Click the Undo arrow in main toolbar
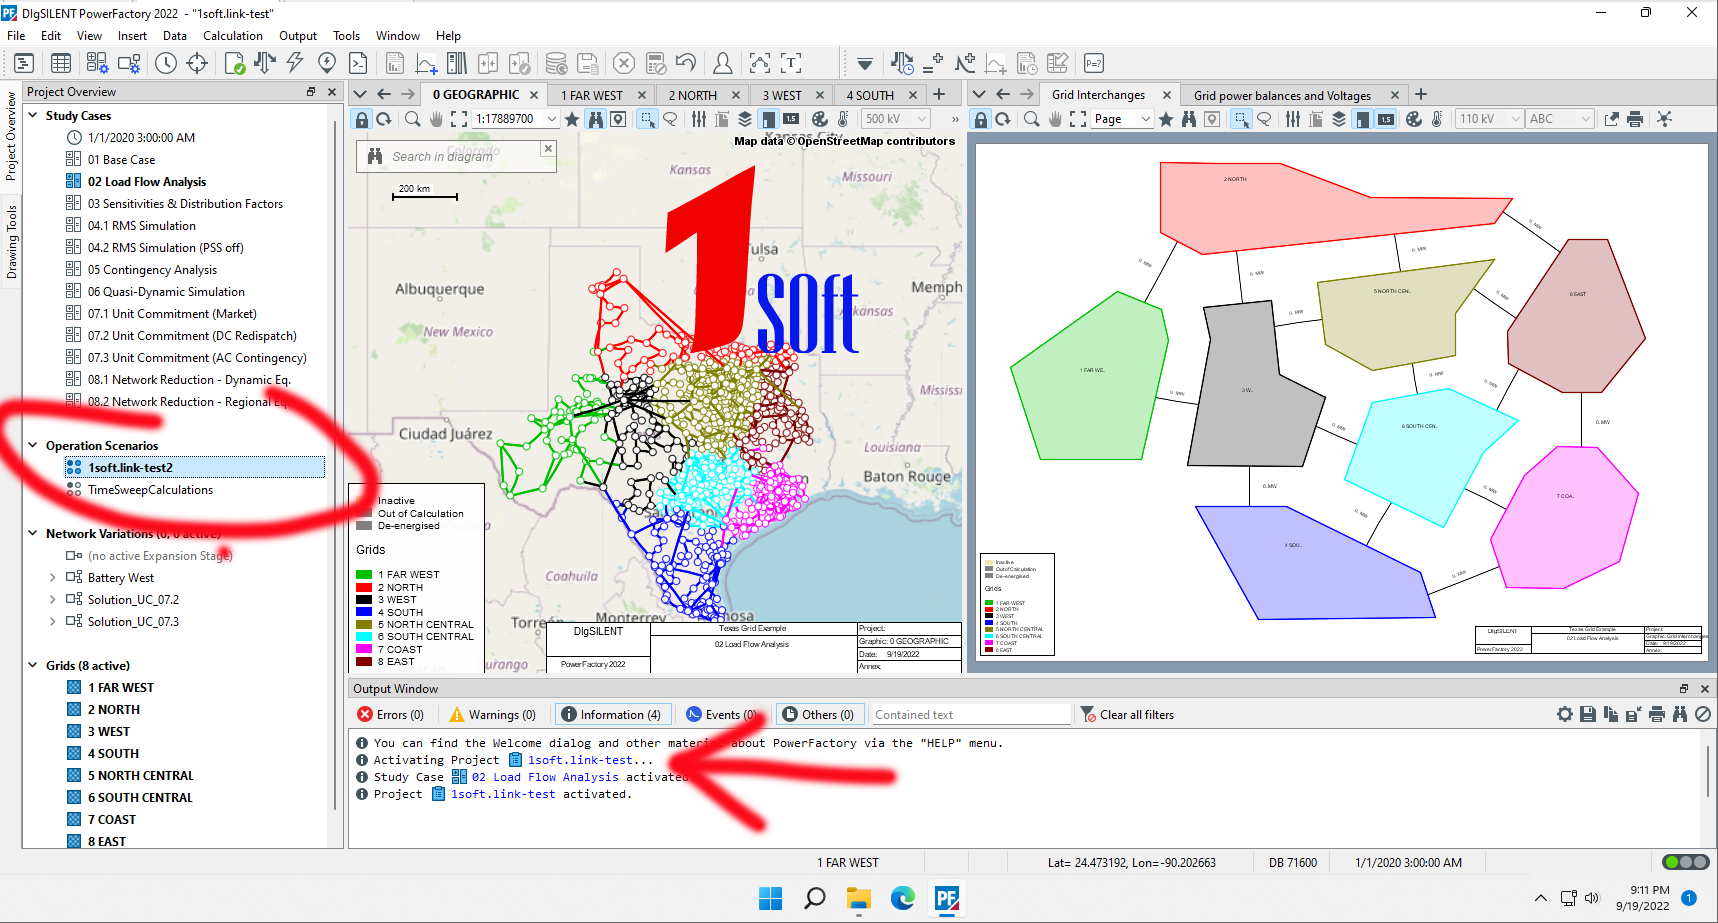This screenshot has height=923, width=1718. click(x=686, y=63)
